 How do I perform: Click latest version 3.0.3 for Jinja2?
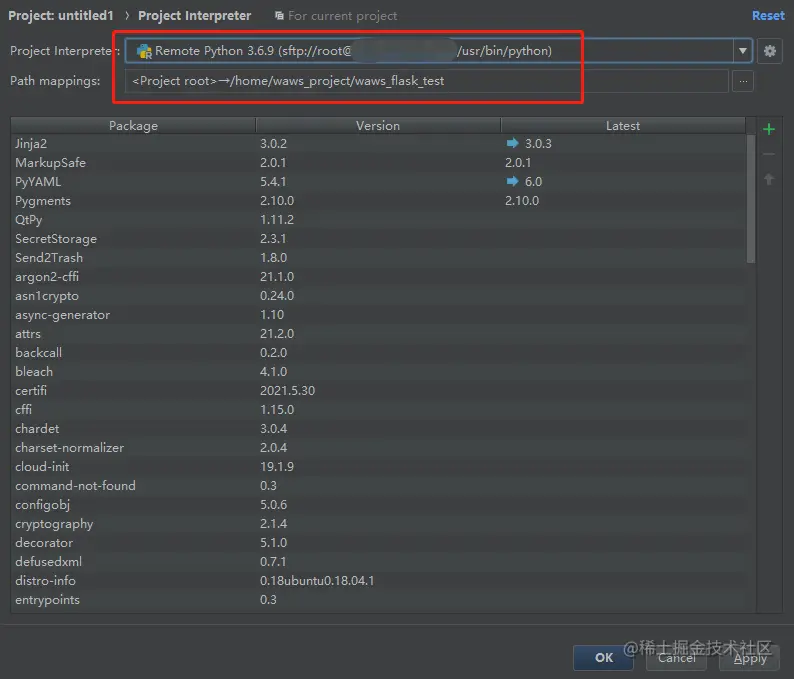point(538,143)
